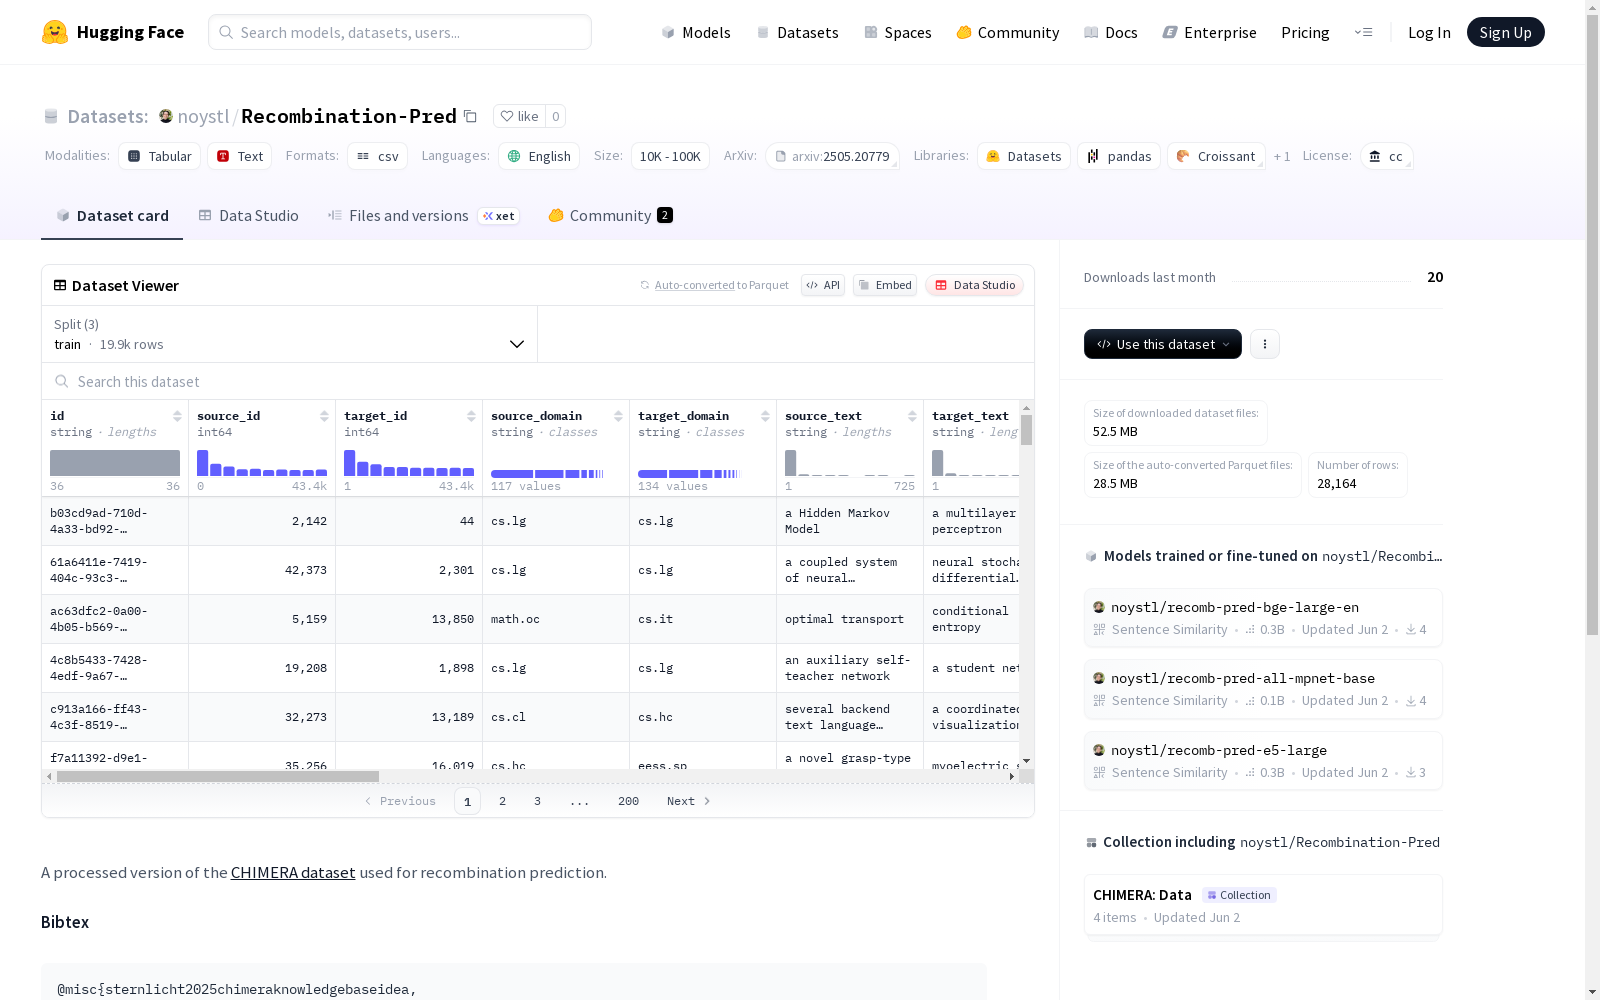Screen dimensions: 1600x1000
Task: Copy dataset name with the copy icon
Action: 470,116
